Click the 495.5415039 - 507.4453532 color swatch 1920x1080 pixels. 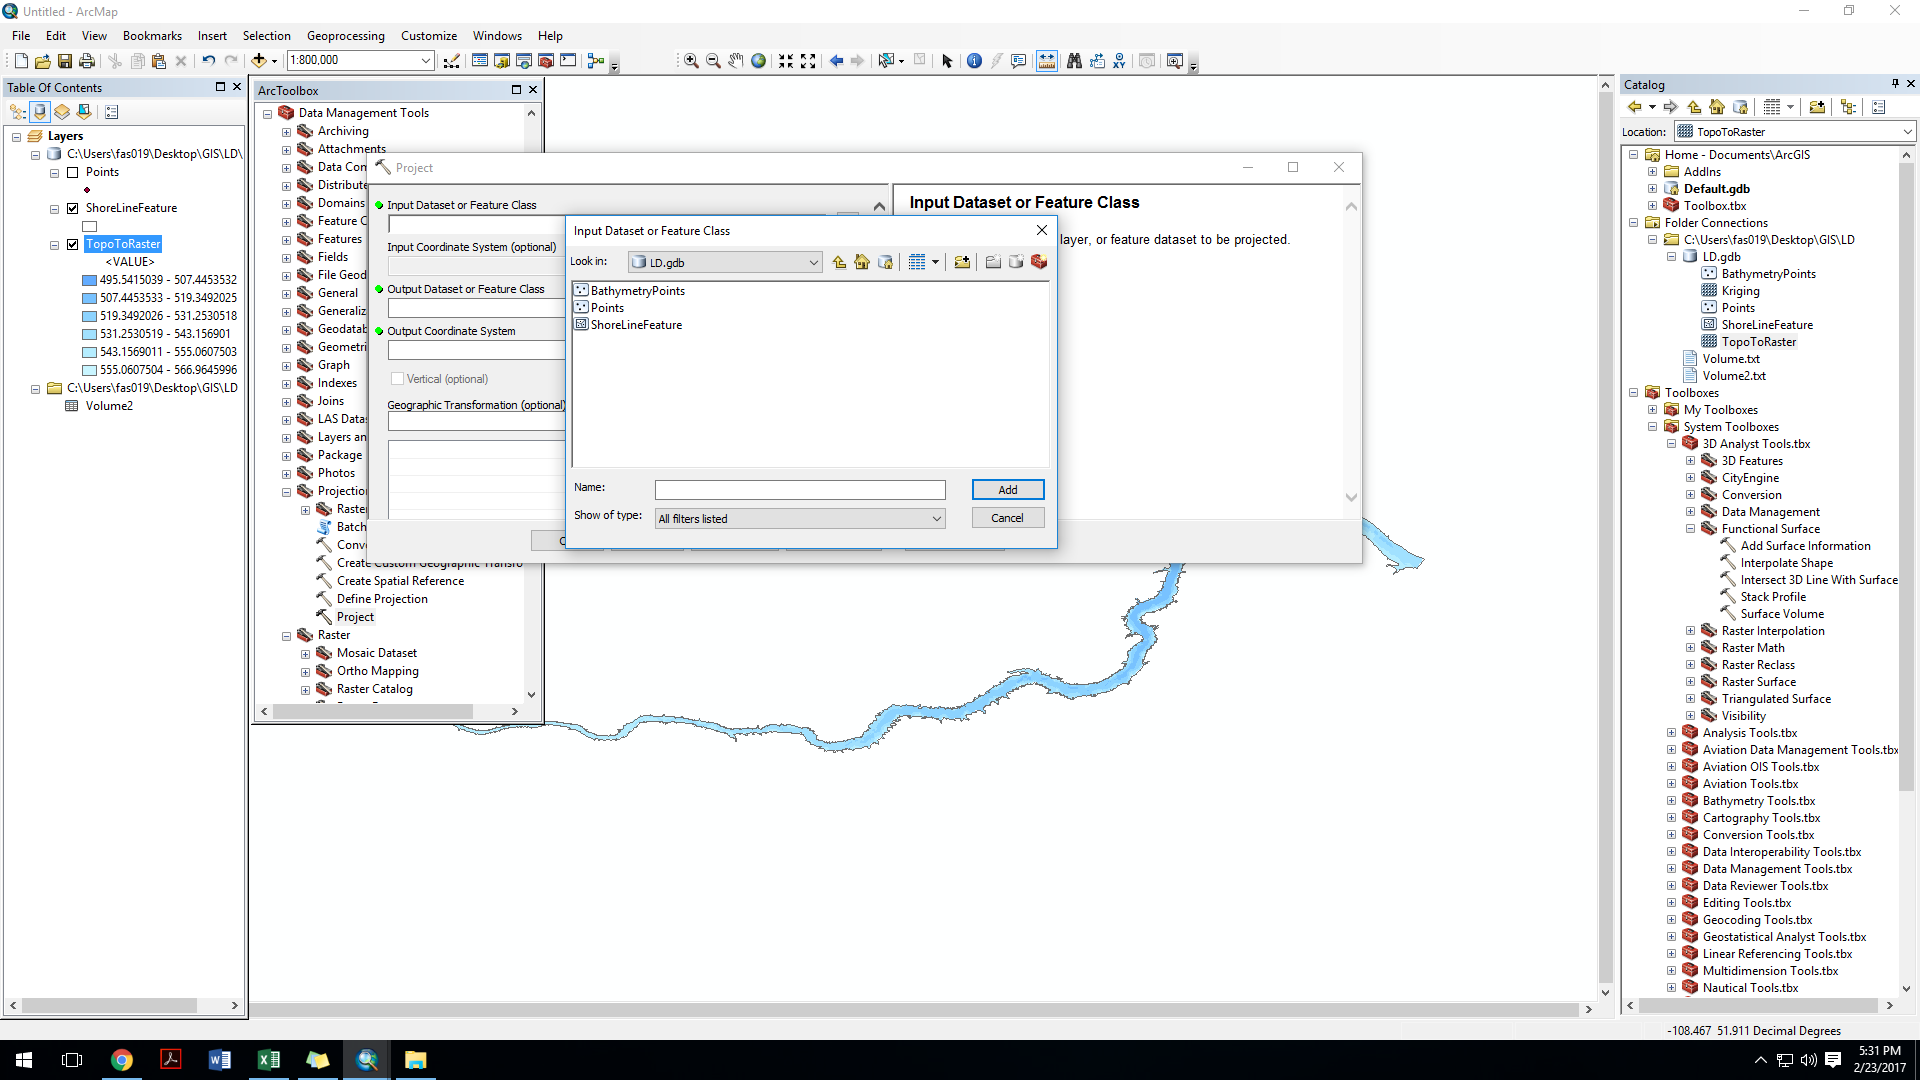tap(89, 280)
